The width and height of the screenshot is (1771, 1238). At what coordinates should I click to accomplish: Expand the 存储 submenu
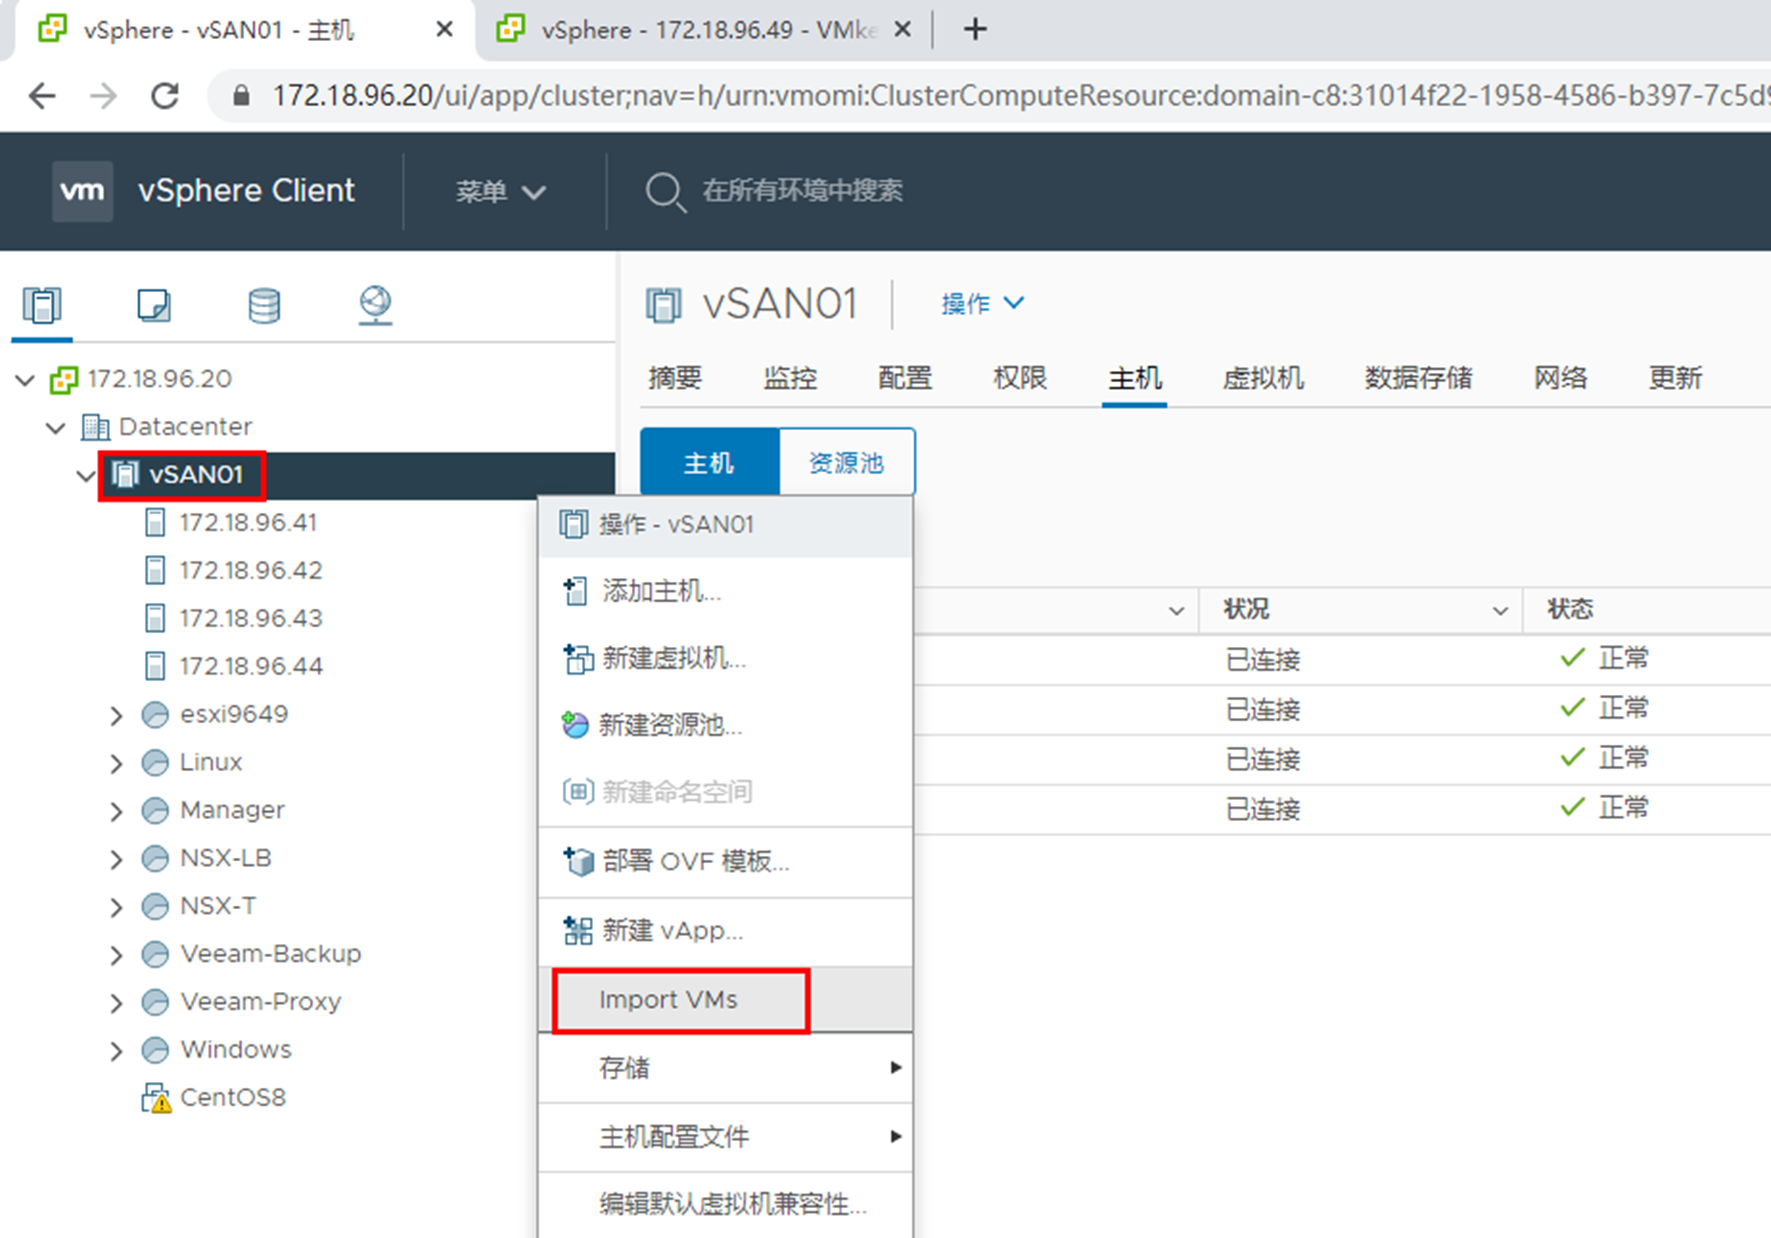point(725,1068)
